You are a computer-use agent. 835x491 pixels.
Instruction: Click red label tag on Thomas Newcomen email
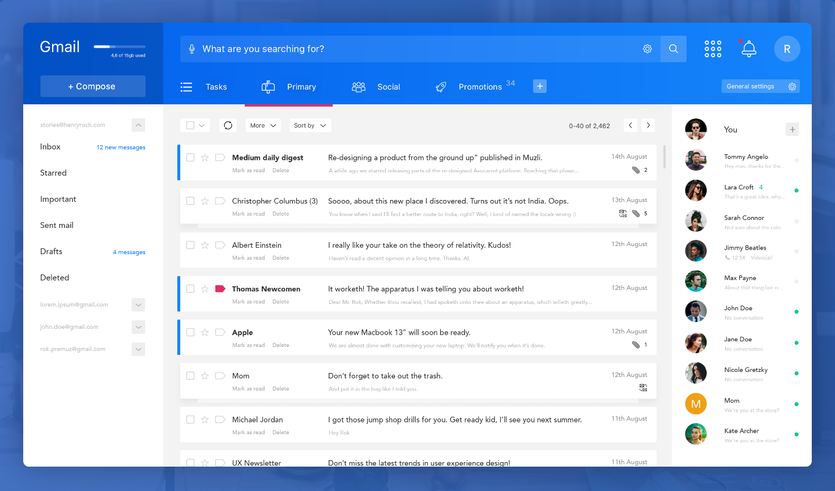(x=220, y=289)
